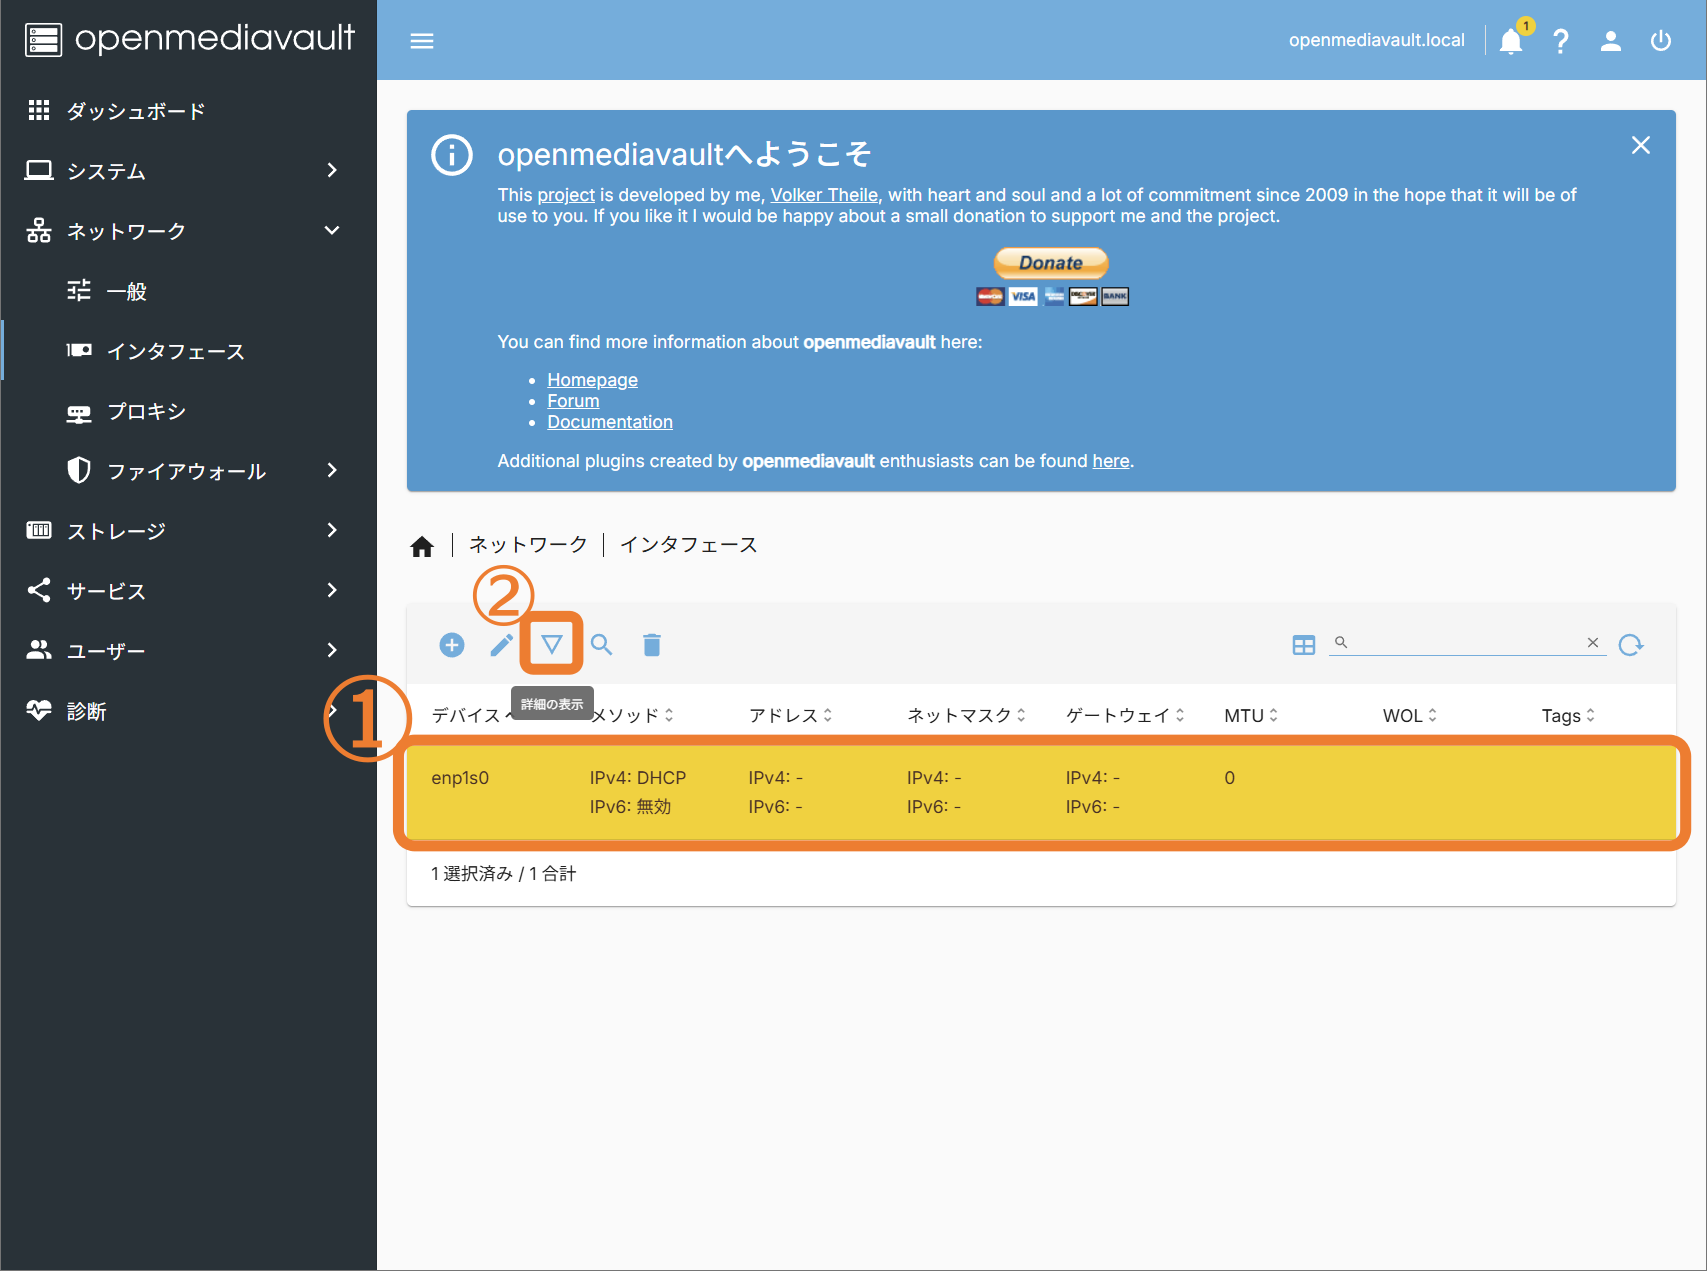Screen dimensions: 1707x1271
Task: Toggle the hamburger navigation menu
Action: (422, 41)
